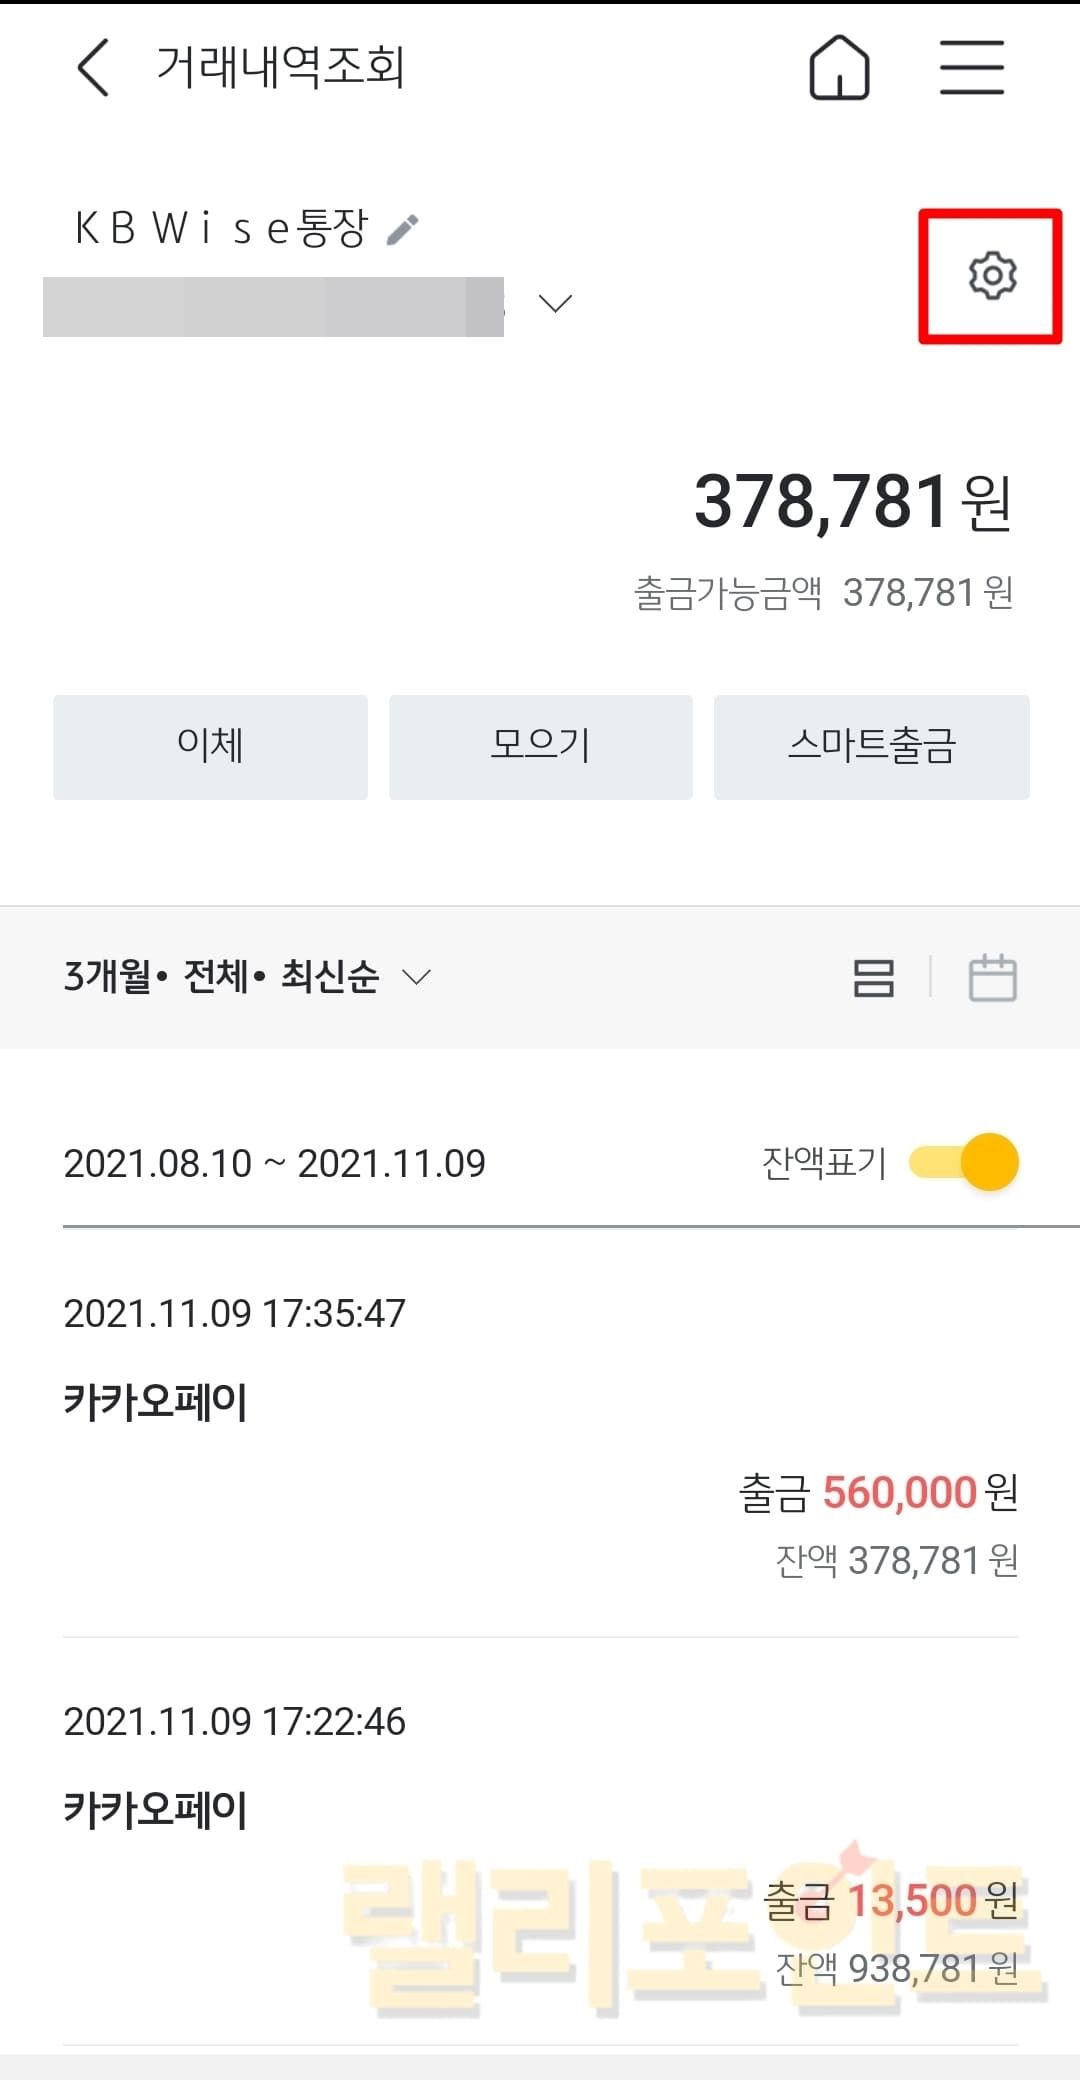Screen dimensions: 1080x2080
Task: Tap the 거래내역조회 page title
Action: pos(281,68)
